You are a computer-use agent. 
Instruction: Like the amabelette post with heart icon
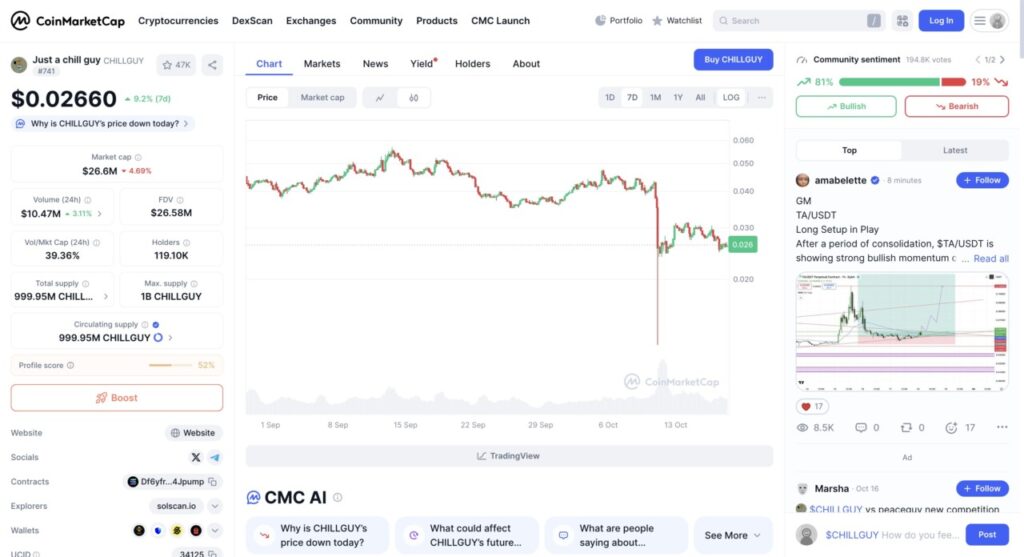(806, 406)
